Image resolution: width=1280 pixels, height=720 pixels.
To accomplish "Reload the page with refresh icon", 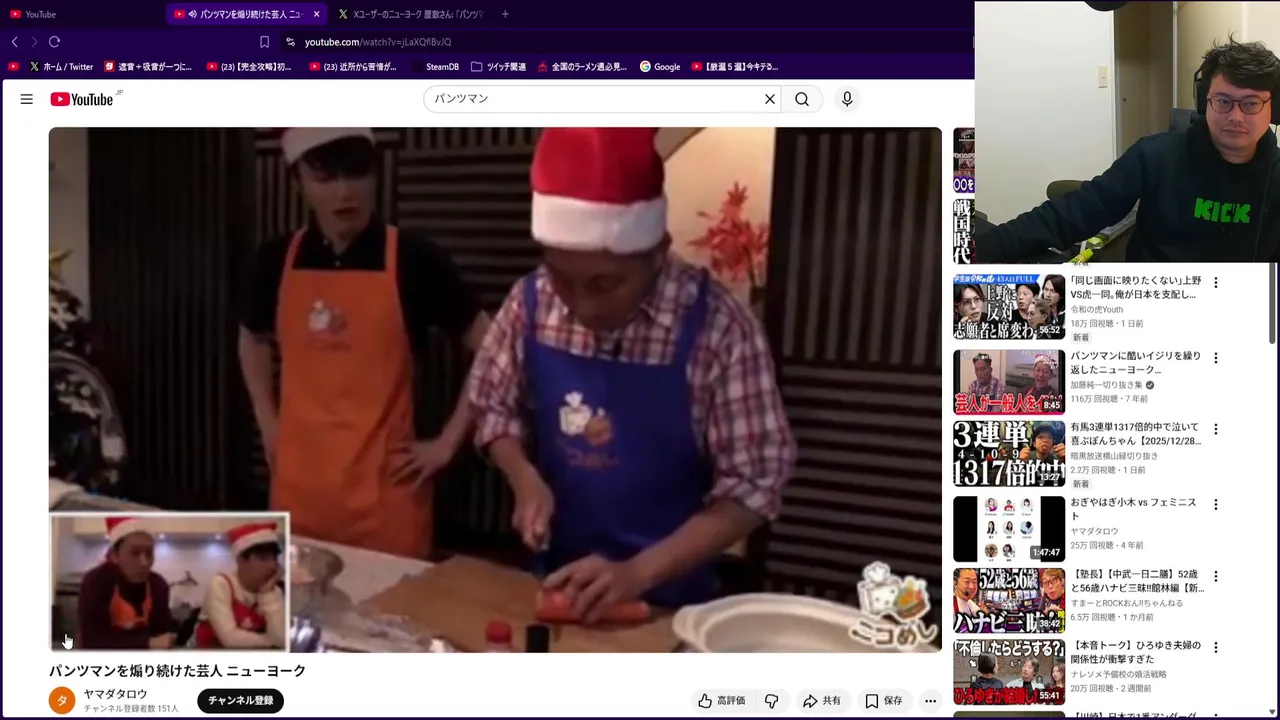I will 54,42.
